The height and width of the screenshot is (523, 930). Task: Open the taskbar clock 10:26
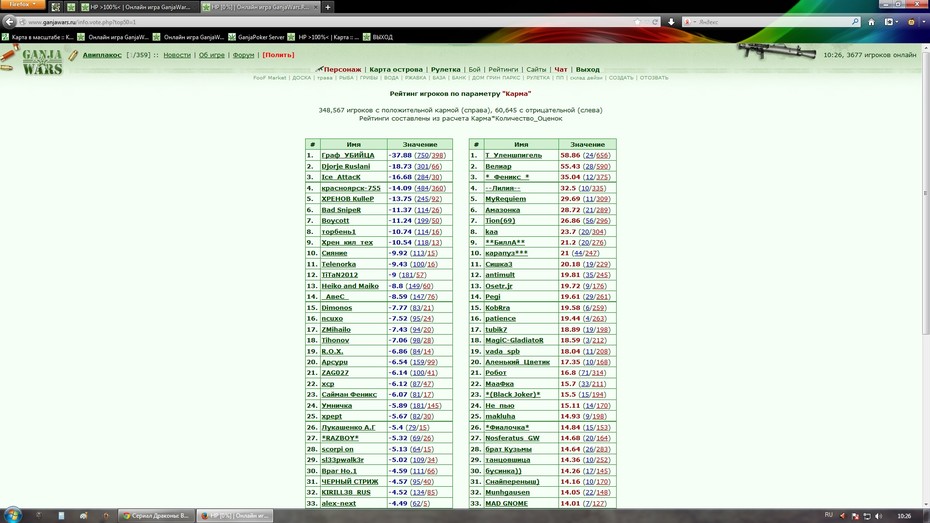click(904, 516)
